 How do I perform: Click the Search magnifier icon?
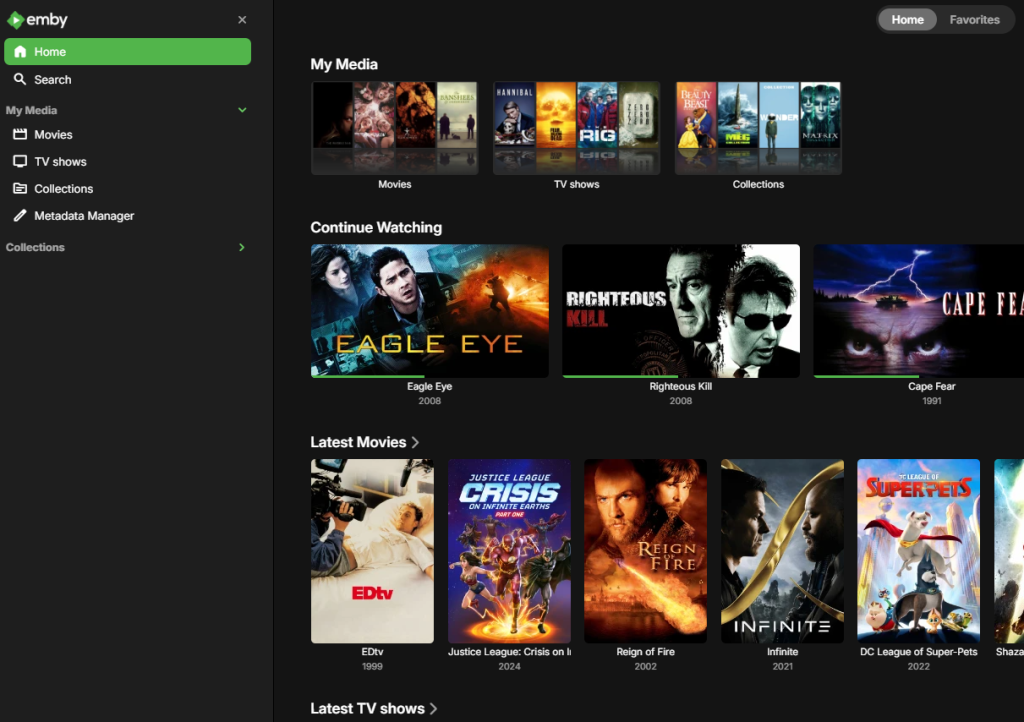coord(20,79)
